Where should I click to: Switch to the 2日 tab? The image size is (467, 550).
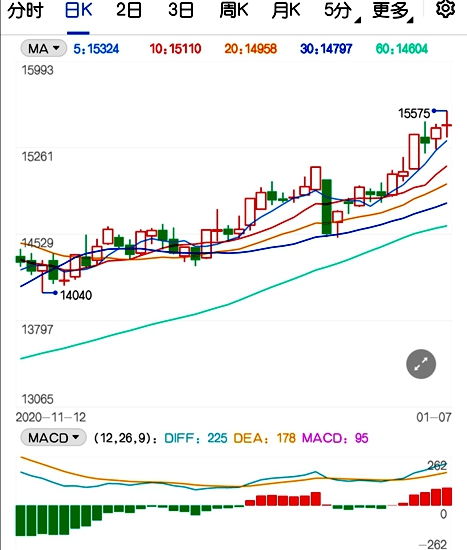pyautogui.click(x=129, y=11)
